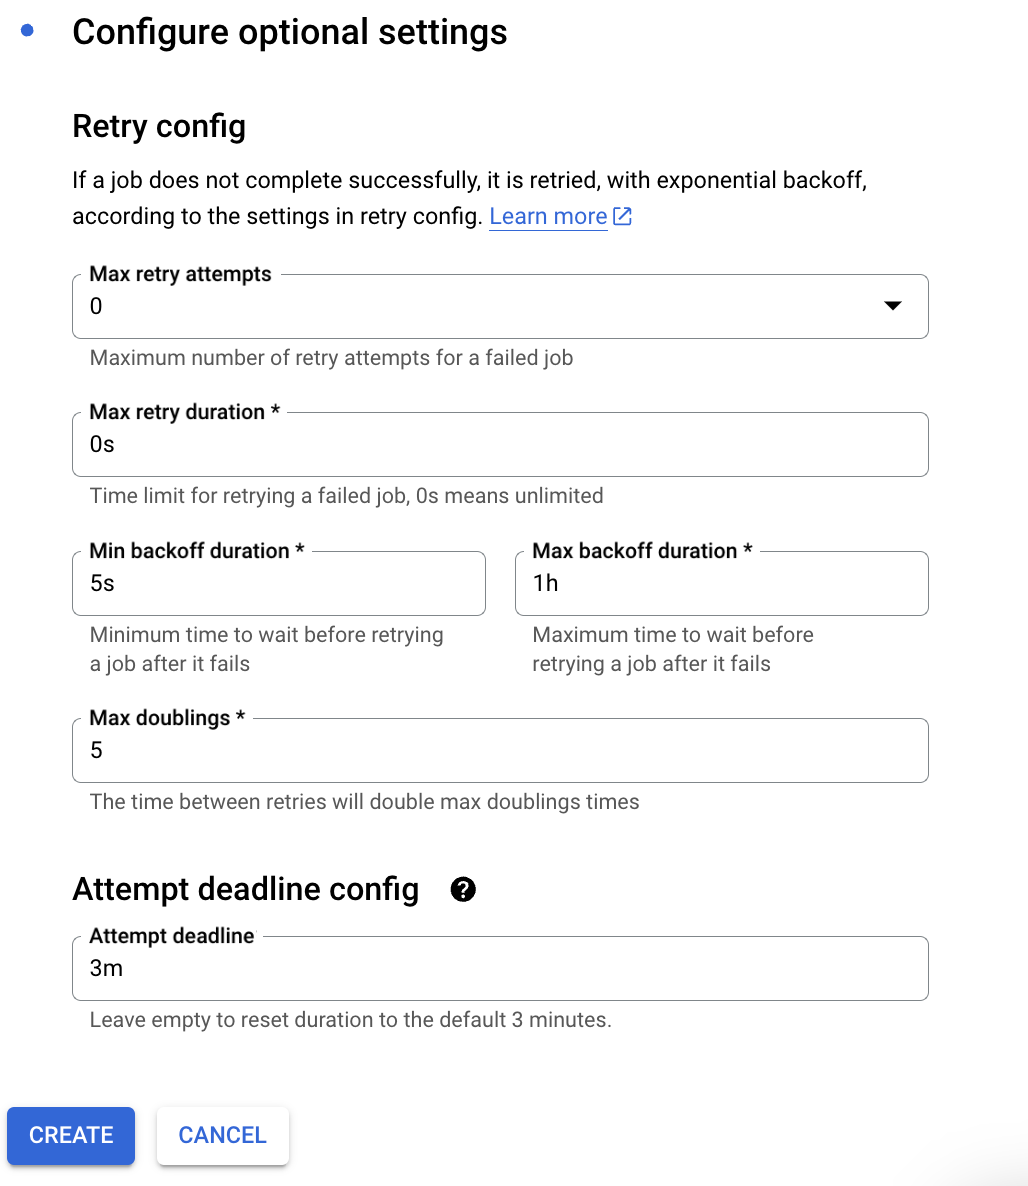The width and height of the screenshot is (1028, 1186).
Task: Click the Configure optional settings heading
Action: click(290, 33)
